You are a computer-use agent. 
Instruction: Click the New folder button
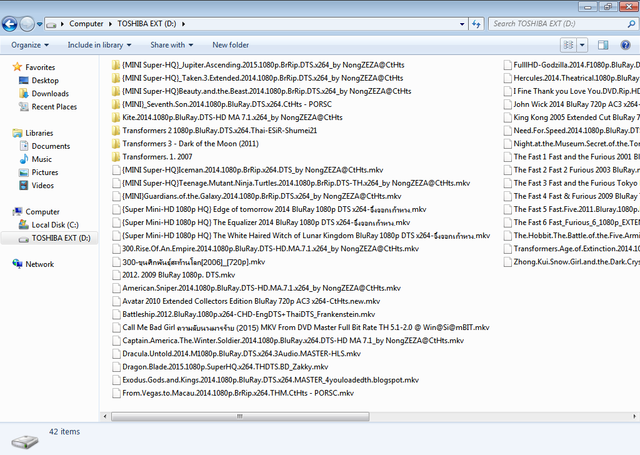pyautogui.click(x=230, y=45)
